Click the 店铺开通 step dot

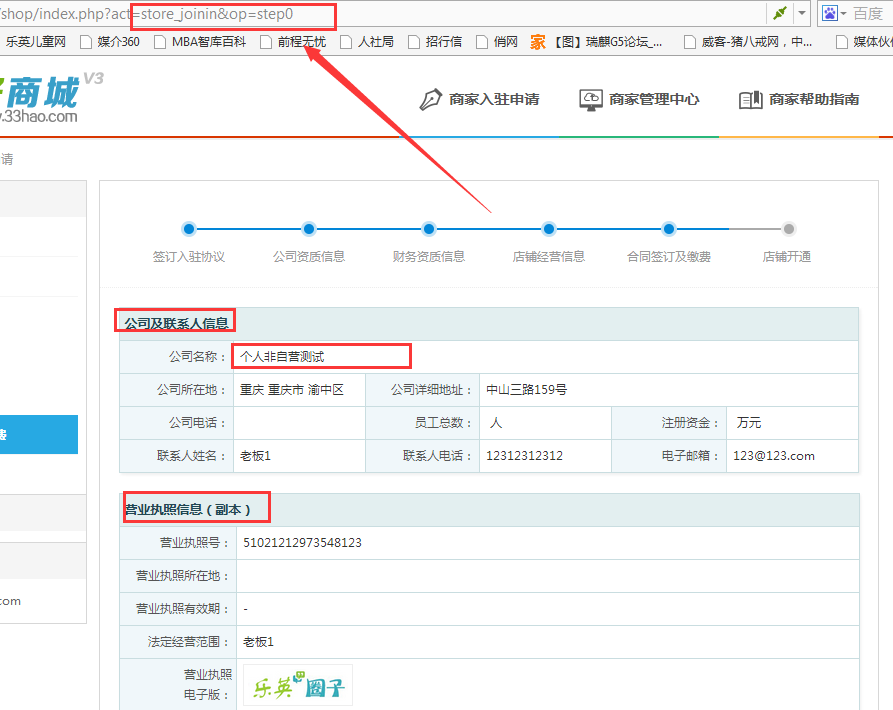[x=788, y=229]
